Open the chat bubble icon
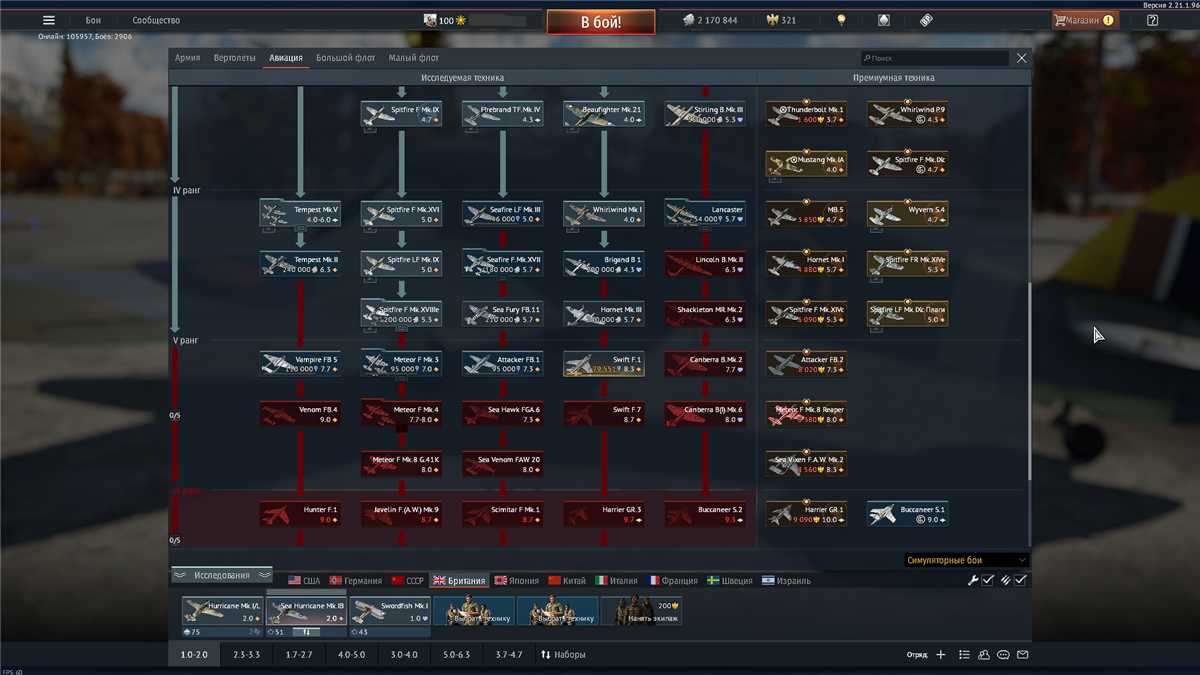 pyautogui.click(x=1004, y=655)
